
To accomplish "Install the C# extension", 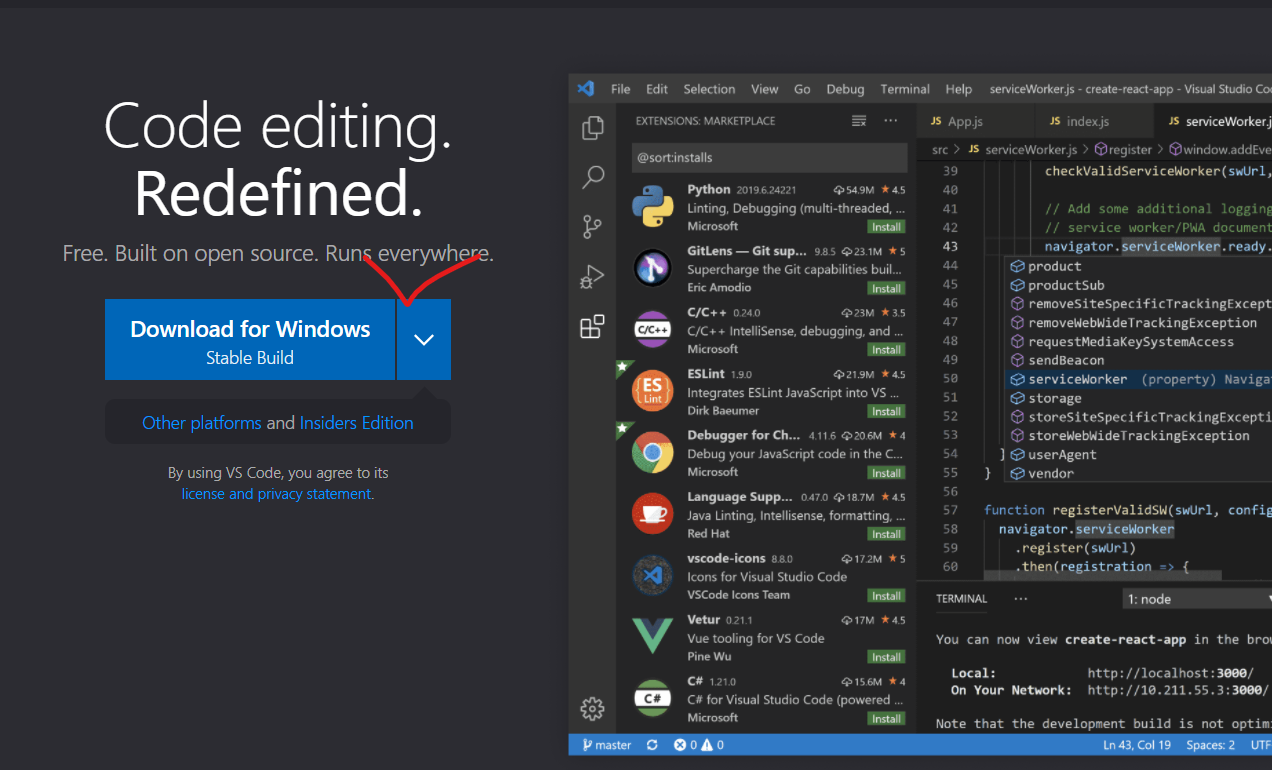I will click(x=886, y=718).
